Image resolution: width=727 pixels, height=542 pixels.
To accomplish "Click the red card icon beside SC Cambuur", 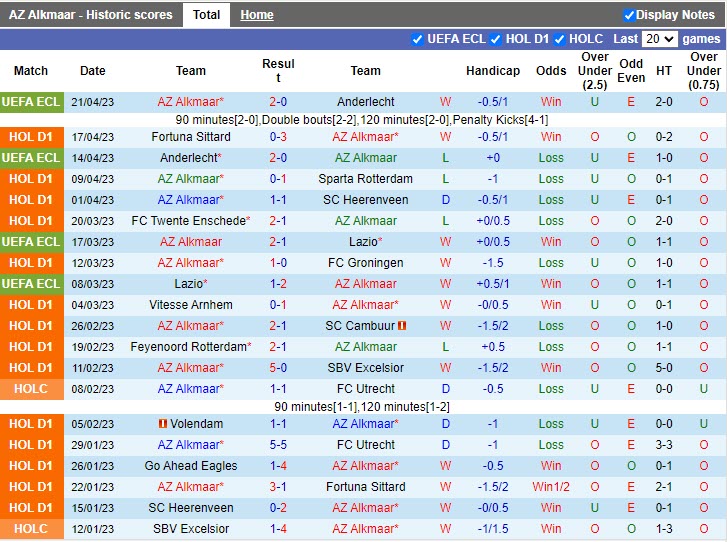I will pyautogui.click(x=402, y=326).
